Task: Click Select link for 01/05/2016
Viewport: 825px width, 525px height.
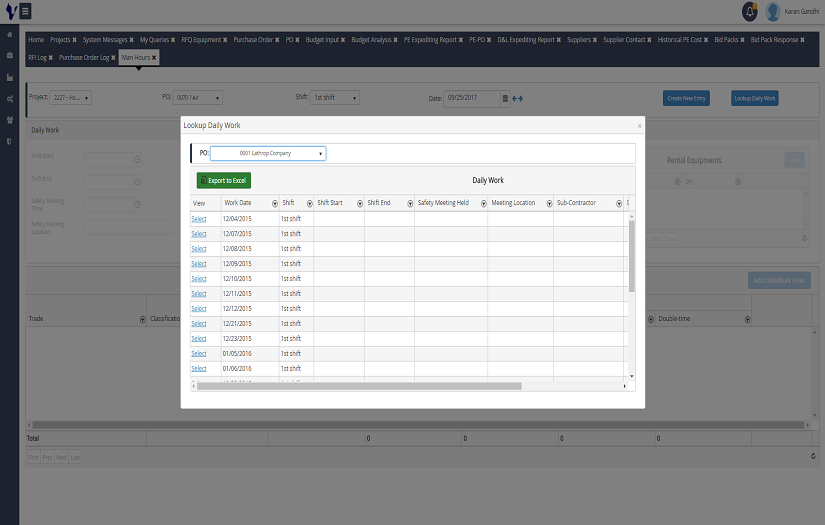Action: click(x=199, y=354)
